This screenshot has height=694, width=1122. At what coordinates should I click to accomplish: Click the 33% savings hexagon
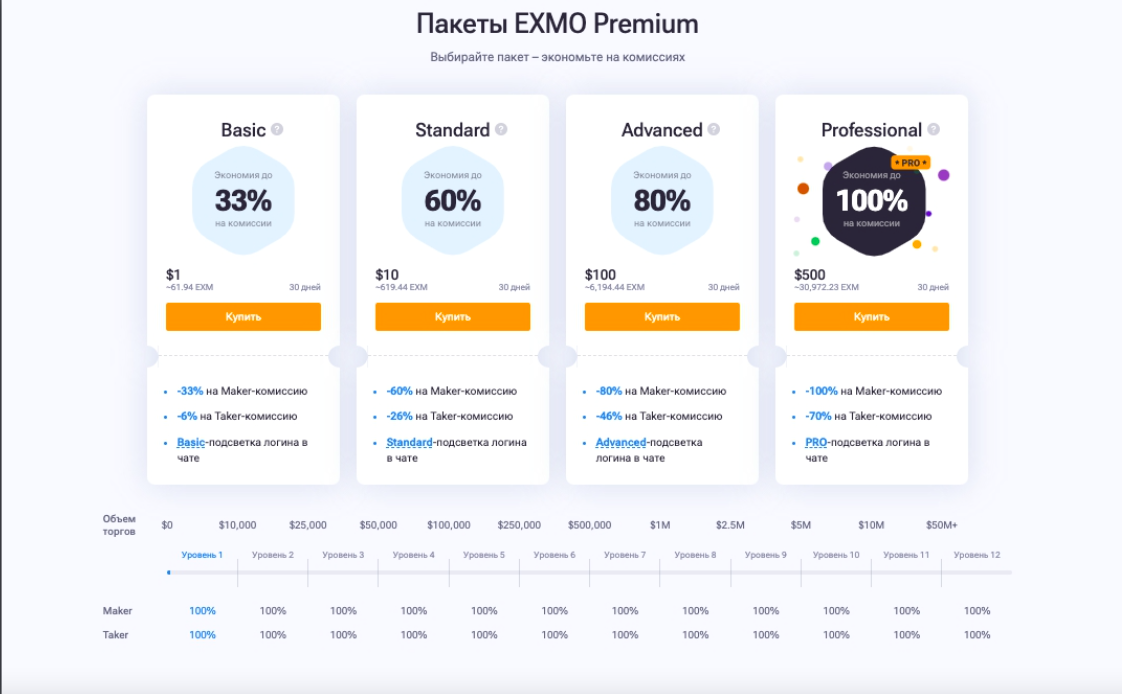(243, 201)
